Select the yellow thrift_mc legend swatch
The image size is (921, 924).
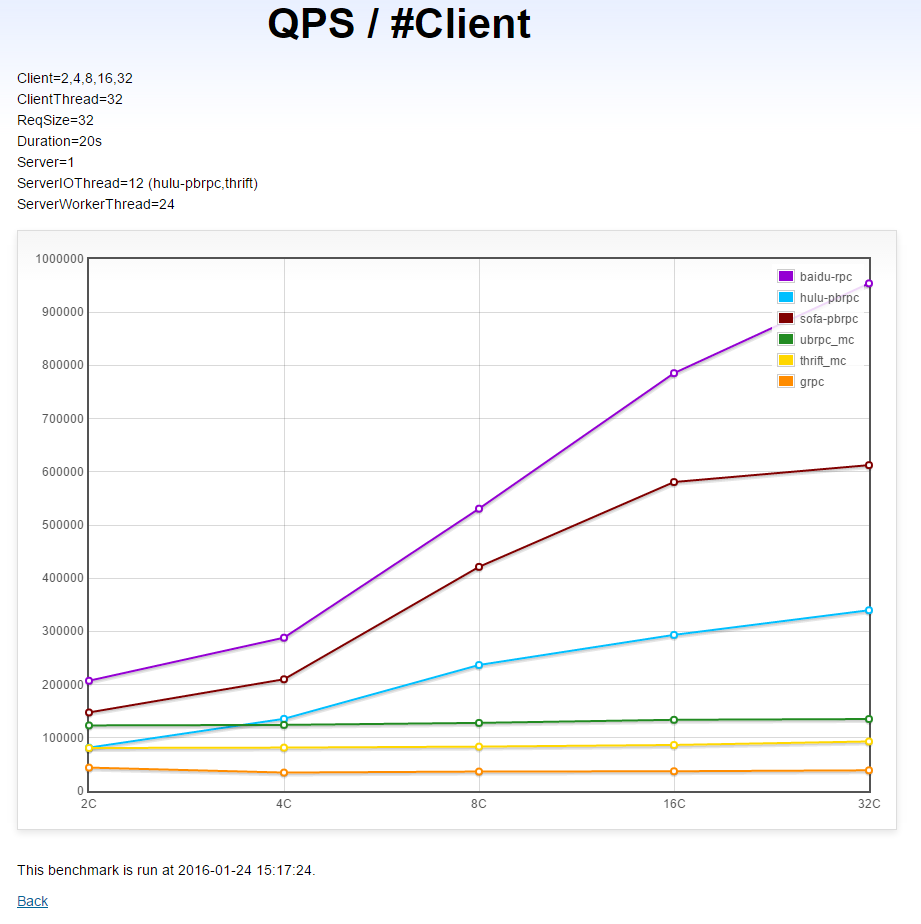pyautogui.click(x=786, y=360)
